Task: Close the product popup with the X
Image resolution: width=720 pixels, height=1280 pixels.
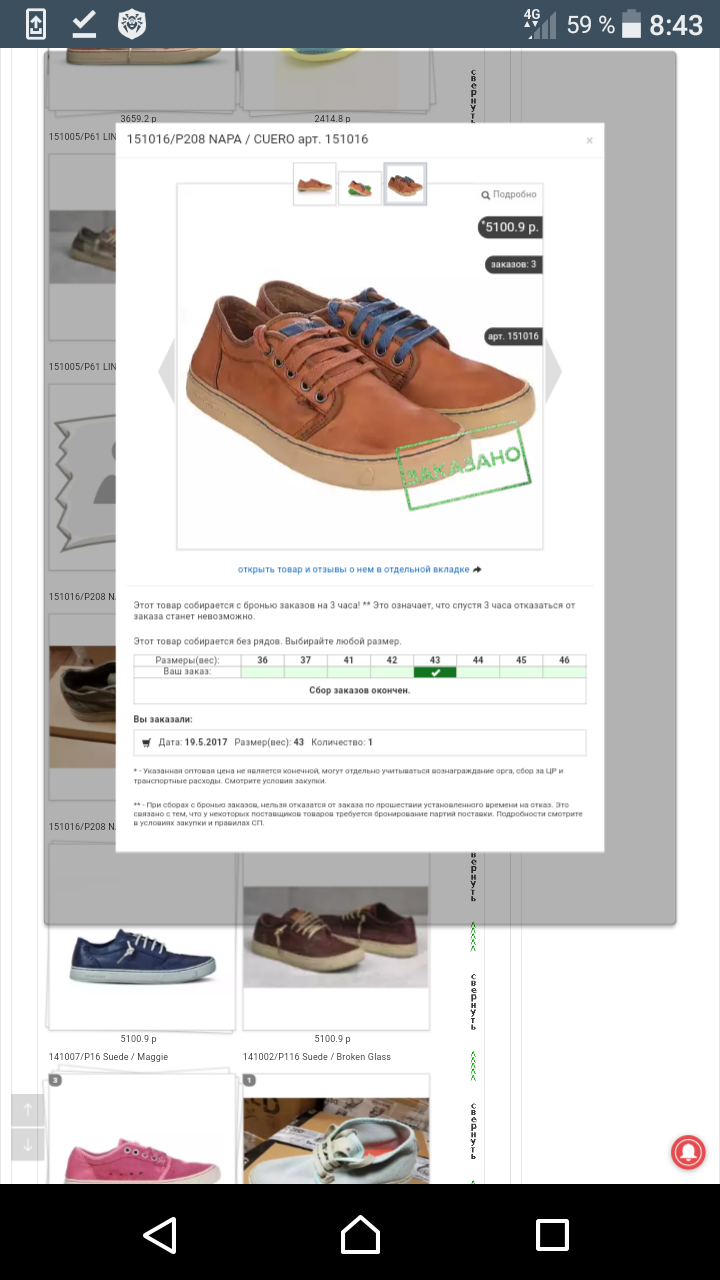Action: click(589, 140)
